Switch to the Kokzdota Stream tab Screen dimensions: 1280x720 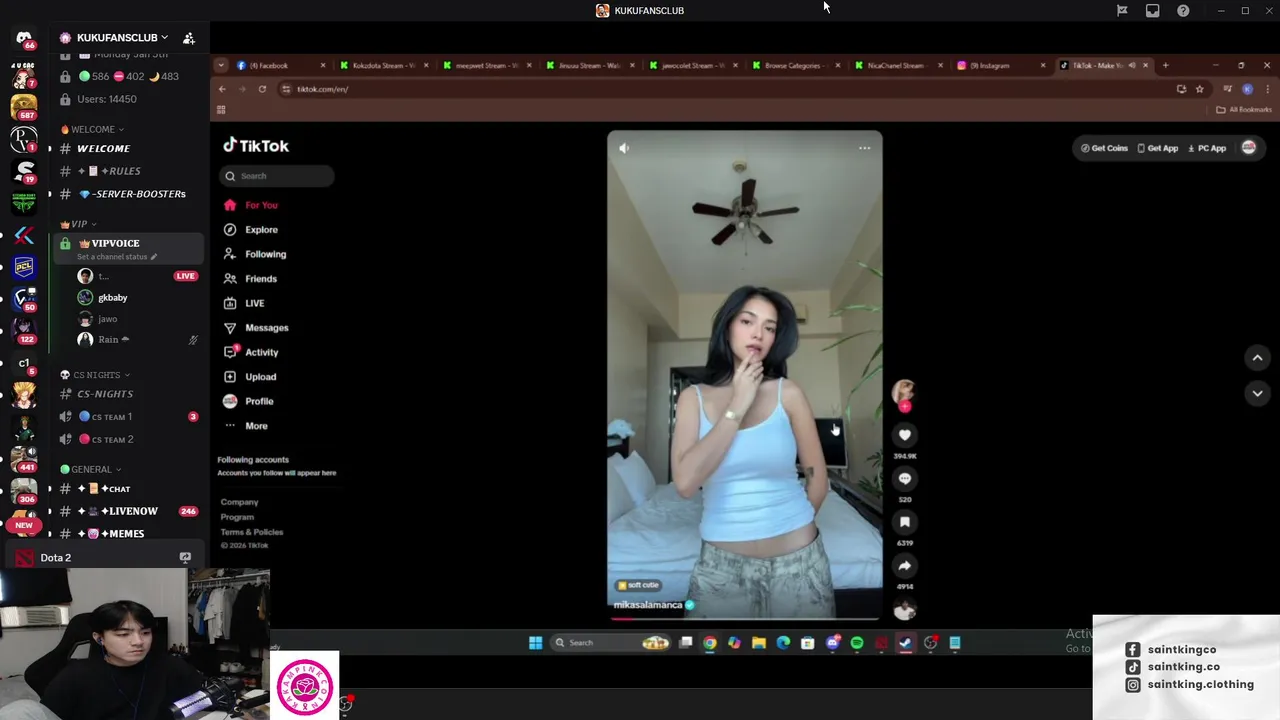[x=383, y=66]
